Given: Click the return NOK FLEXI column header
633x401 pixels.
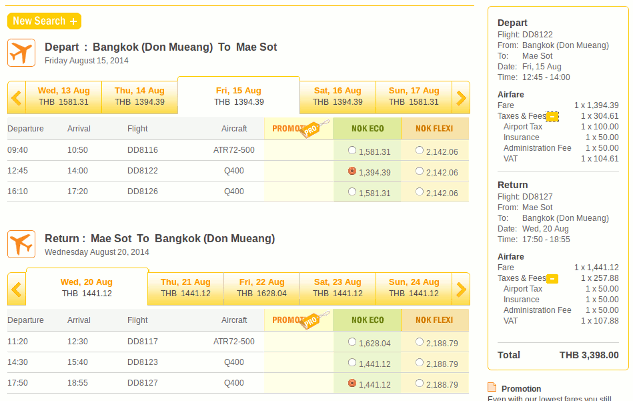Looking at the screenshot, I should point(435,320).
